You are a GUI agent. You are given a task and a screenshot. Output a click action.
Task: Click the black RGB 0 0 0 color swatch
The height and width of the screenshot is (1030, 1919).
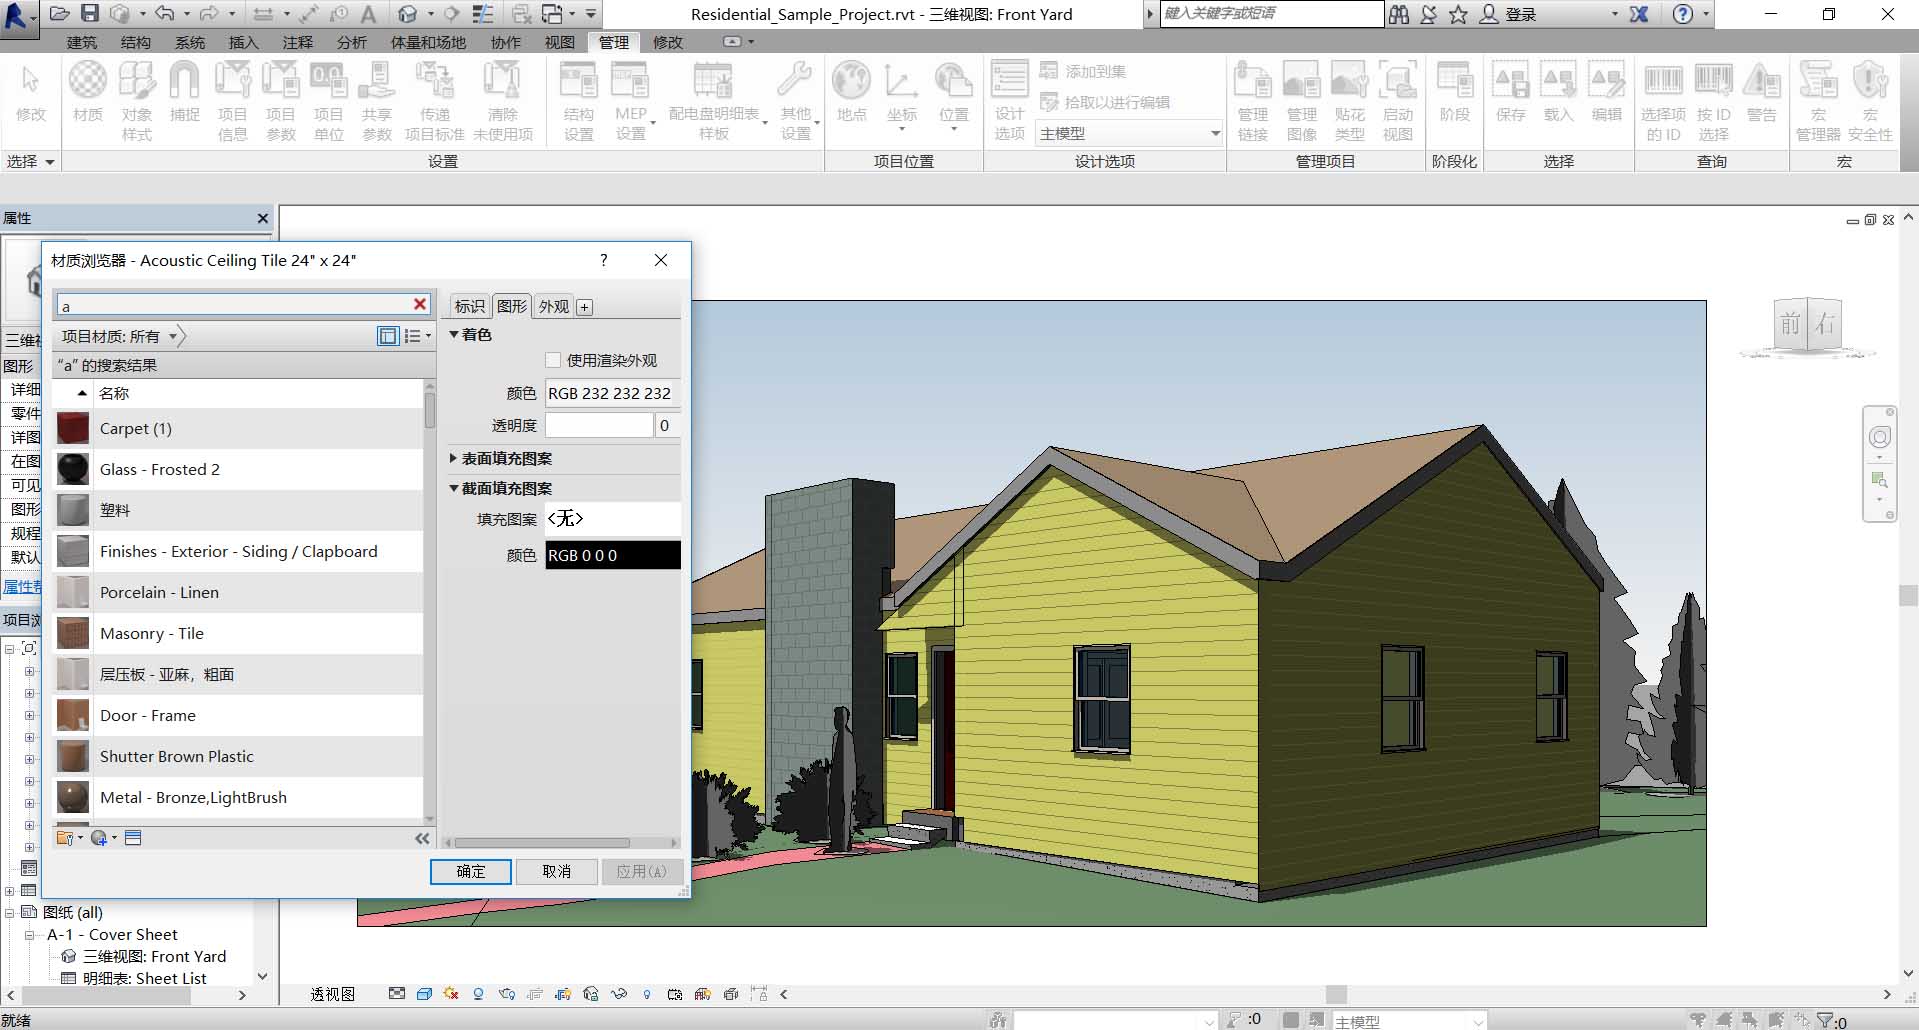(612, 555)
